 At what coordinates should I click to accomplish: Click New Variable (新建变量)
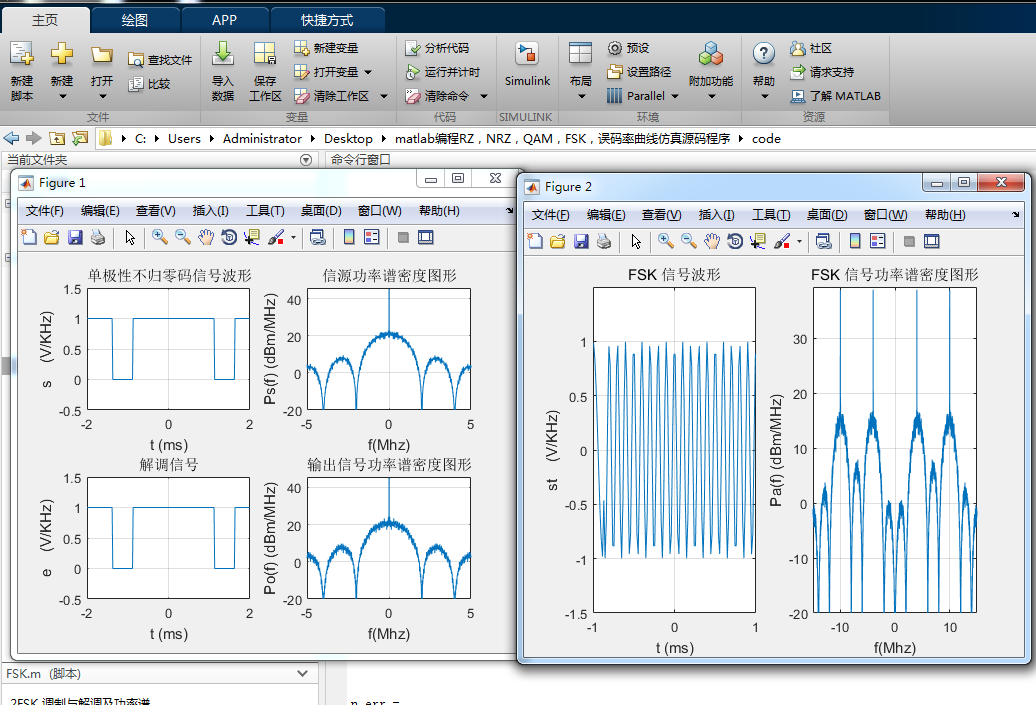point(326,48)
